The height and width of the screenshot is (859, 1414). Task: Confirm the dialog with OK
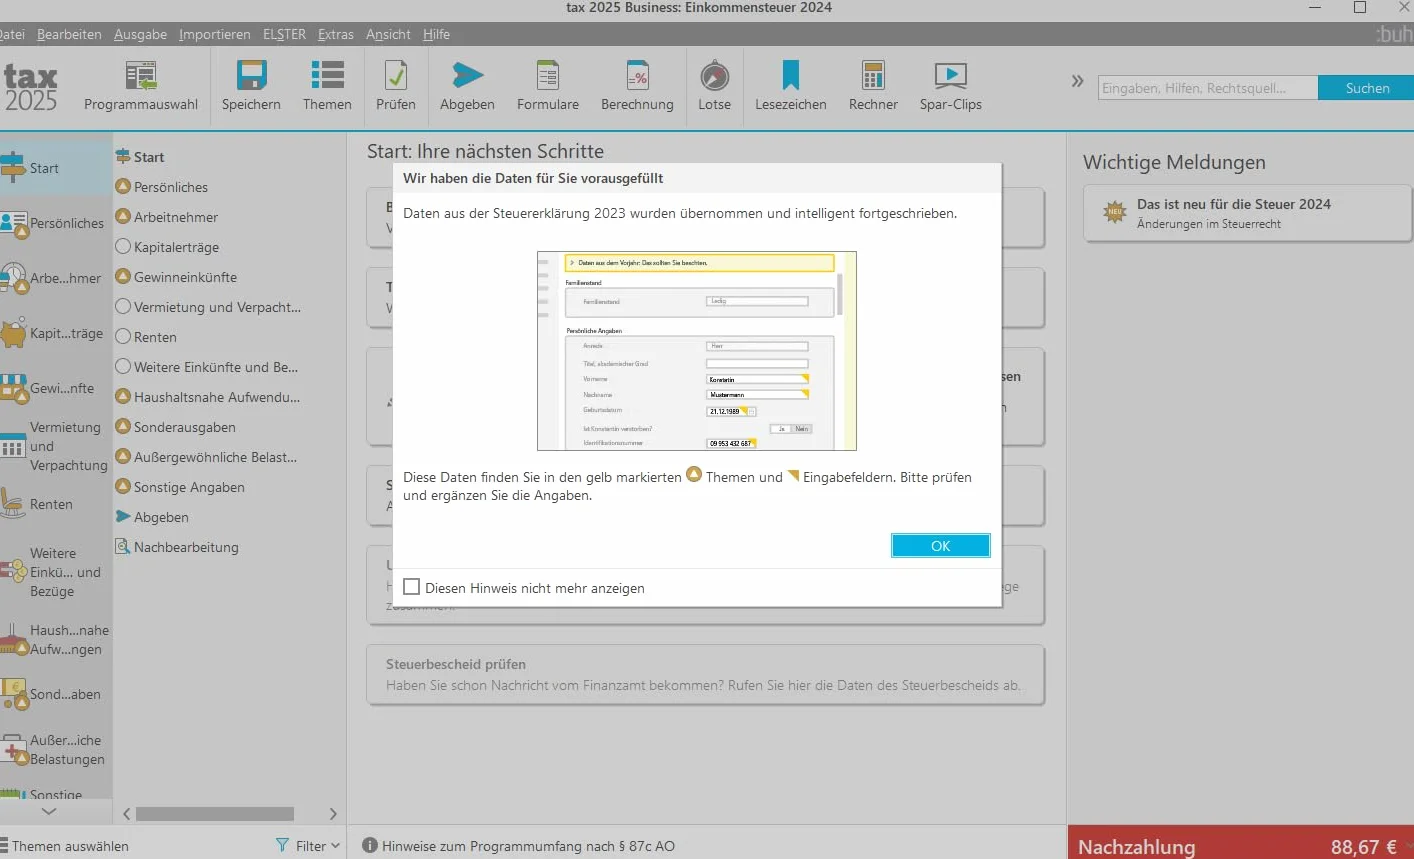point(940,545)
